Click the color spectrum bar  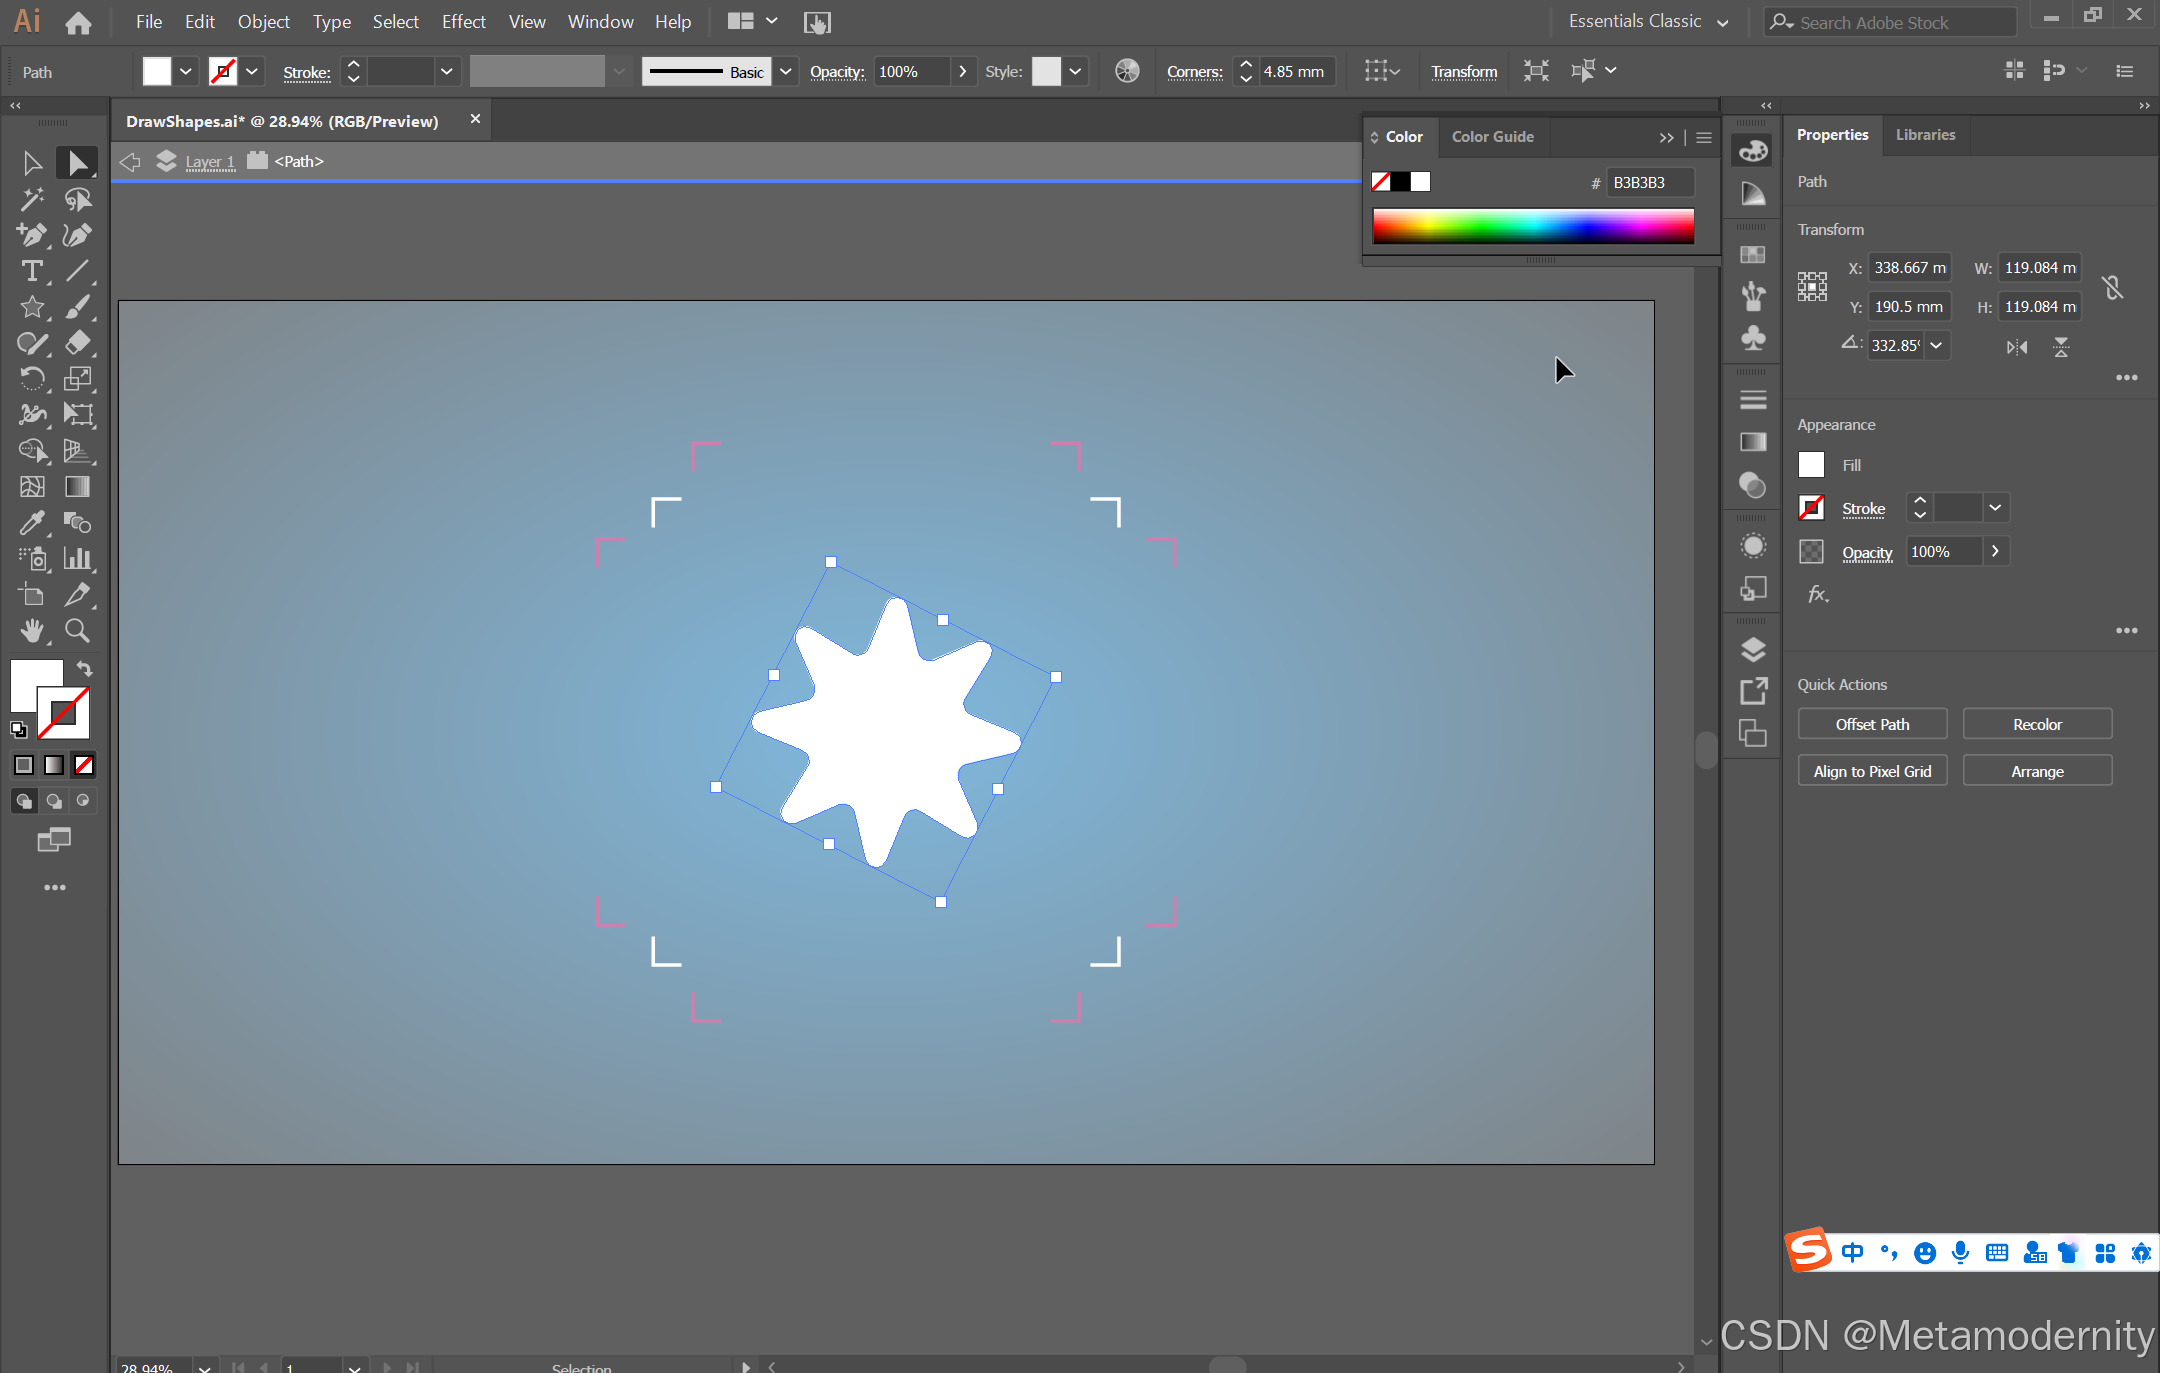tap(1533, 226)
